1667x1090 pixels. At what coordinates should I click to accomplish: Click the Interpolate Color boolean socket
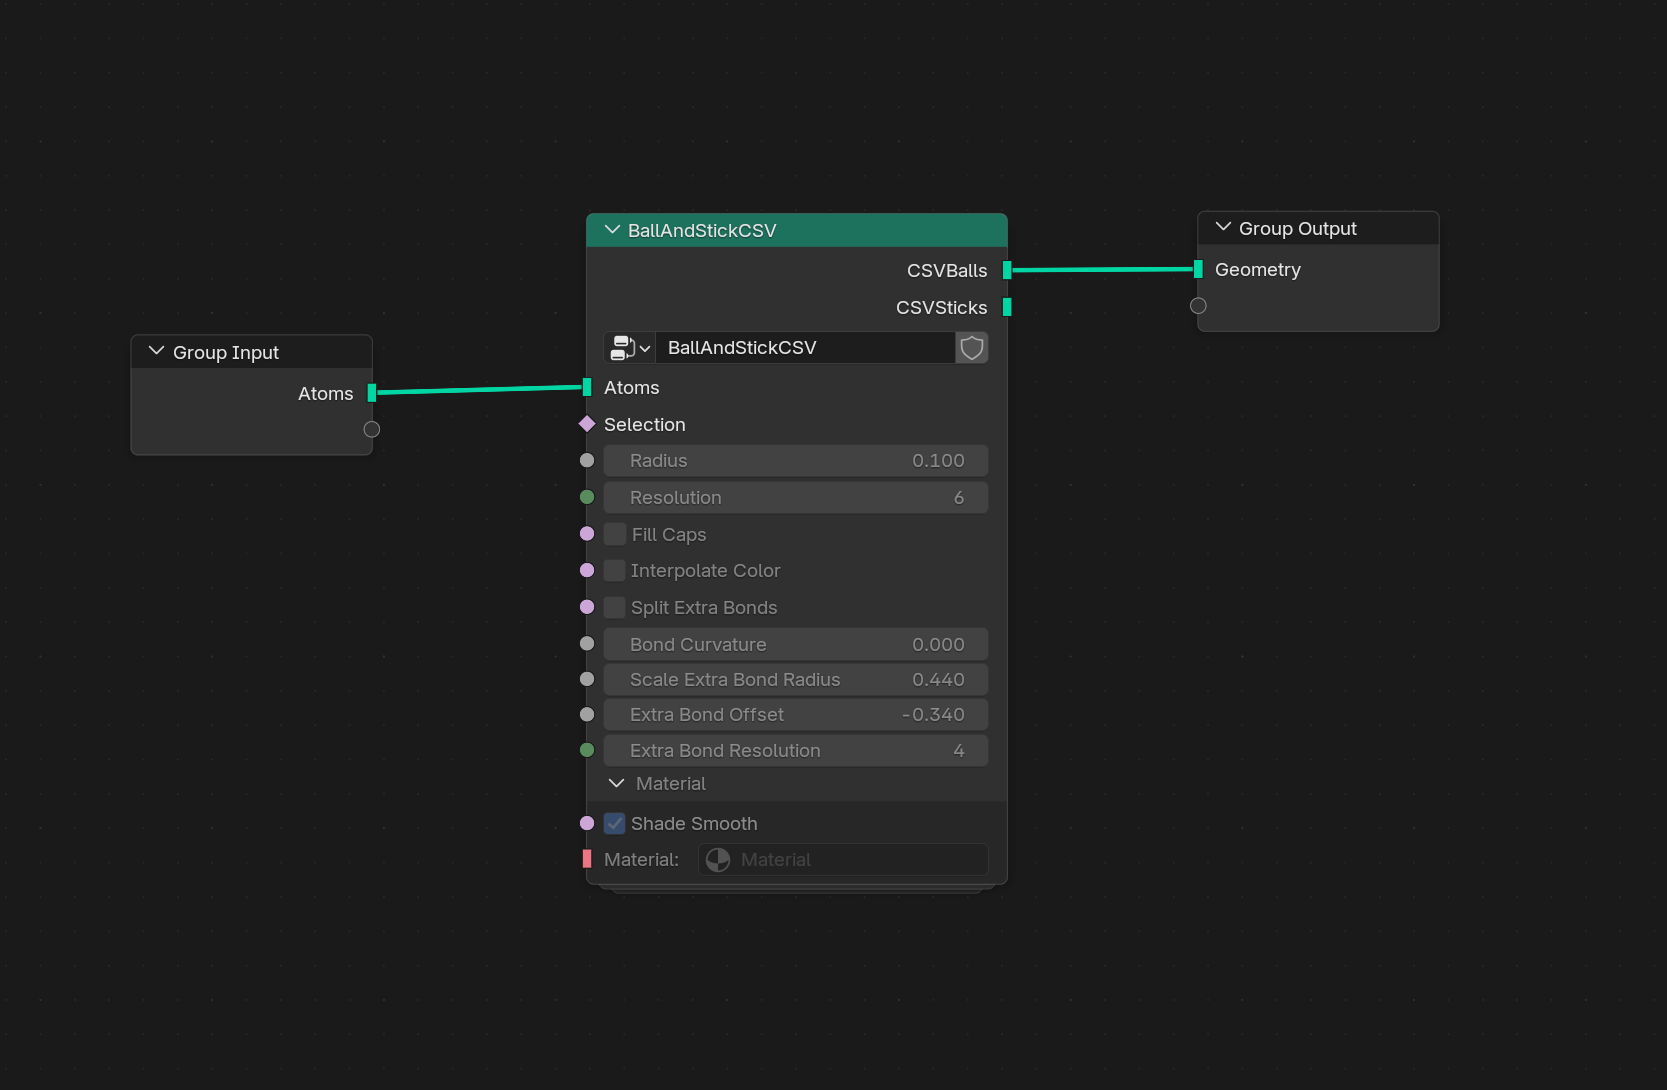coord(587,570)
